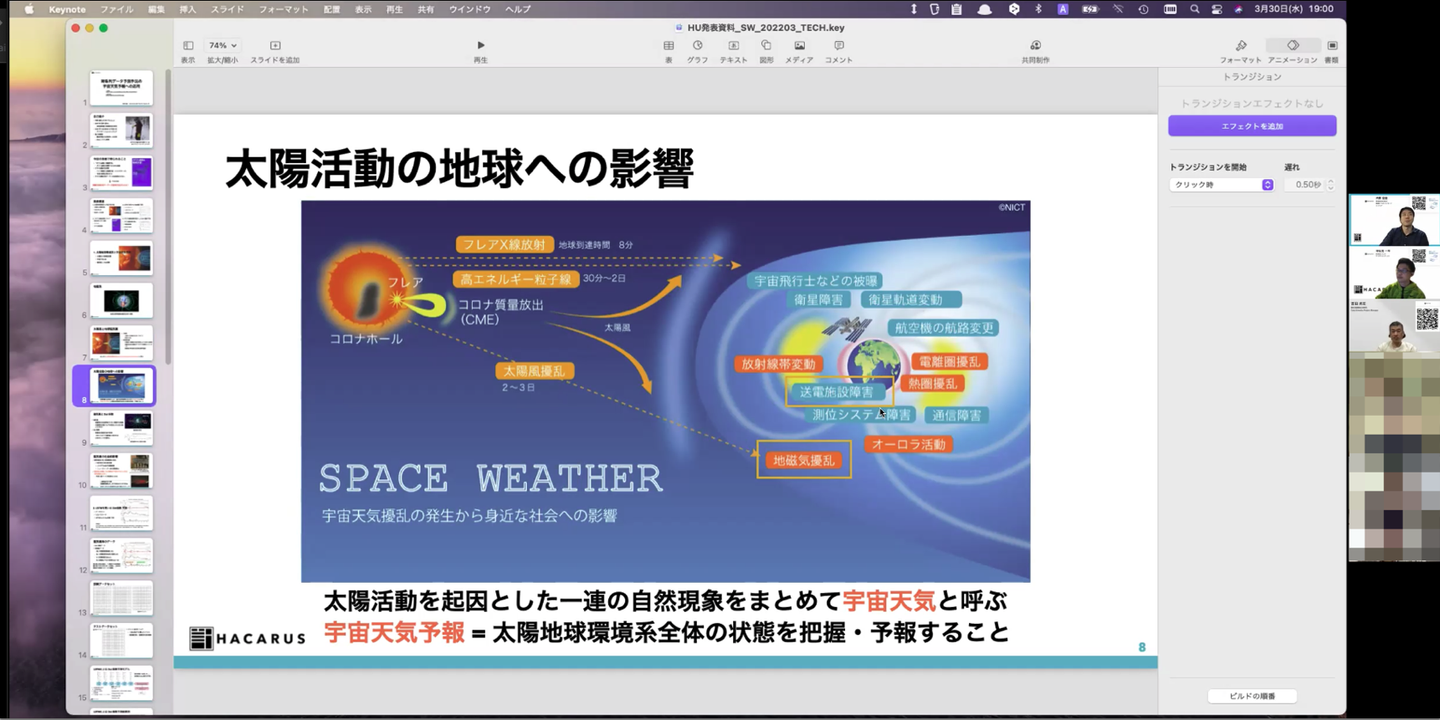Screen dimensions: 1440x720
Task: Open the 表示 menu in the menu bar
Action: 363,9
